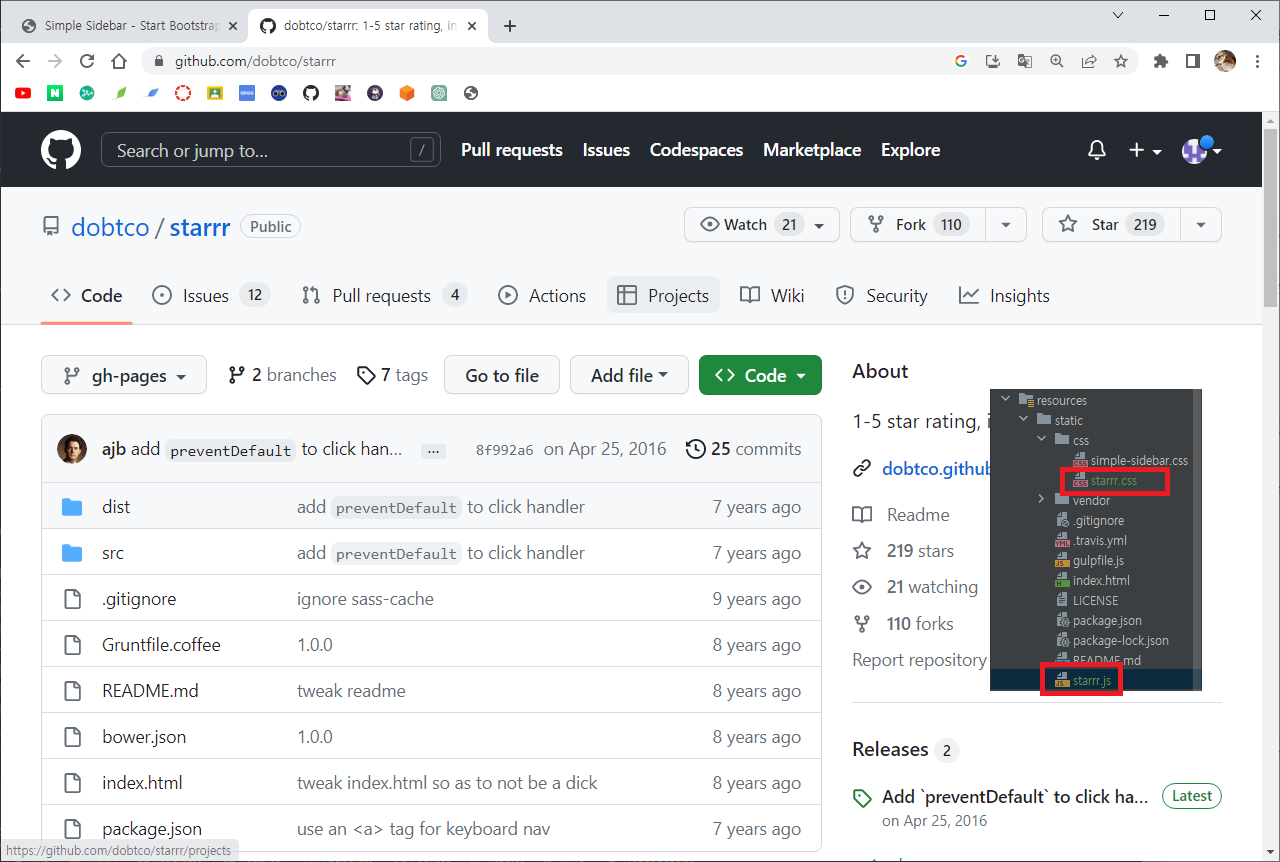Open Chrome side panel icon
The width and height of the screenshot is (1280, 862).
[x=1193, y=61]
